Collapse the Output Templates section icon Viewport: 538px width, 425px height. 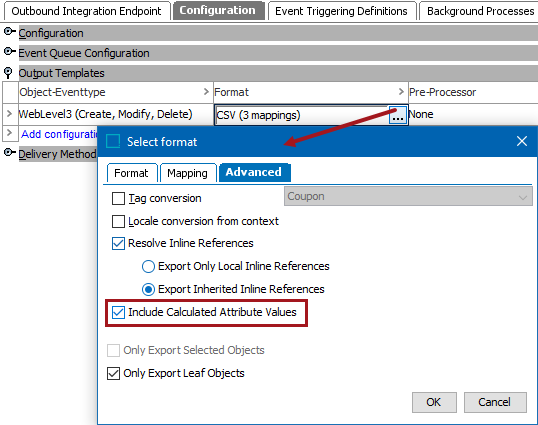(8, 73)
